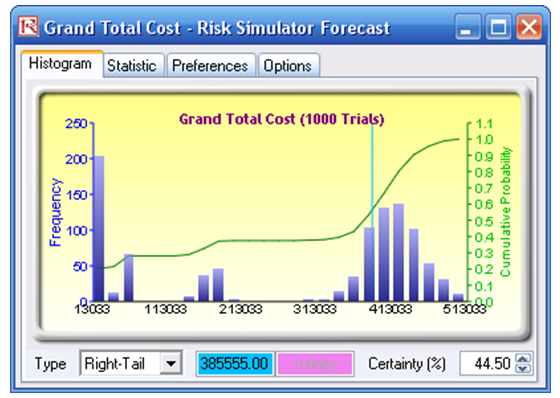The height and width of the screenshot is (398, 560).
Task: Minimize the forecast window
Action: coord(467,27)
